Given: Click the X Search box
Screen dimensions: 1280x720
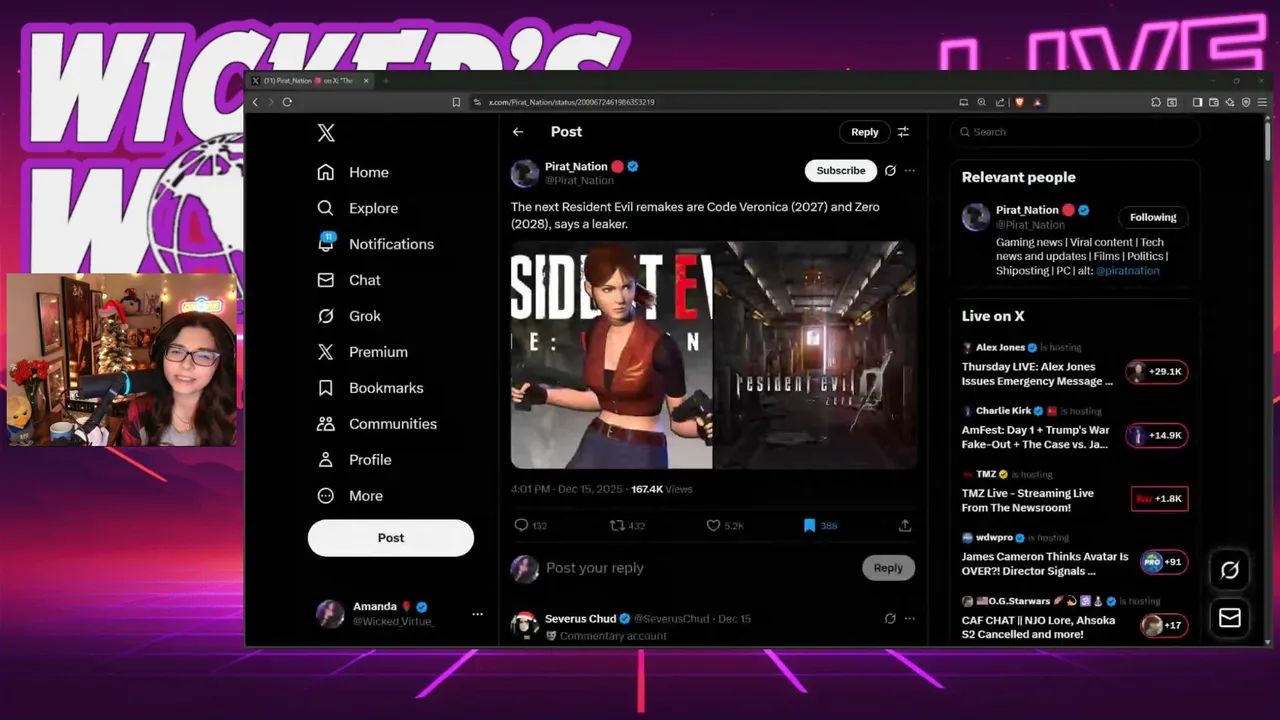Looking at the screenshot, I should point(1075,132).
